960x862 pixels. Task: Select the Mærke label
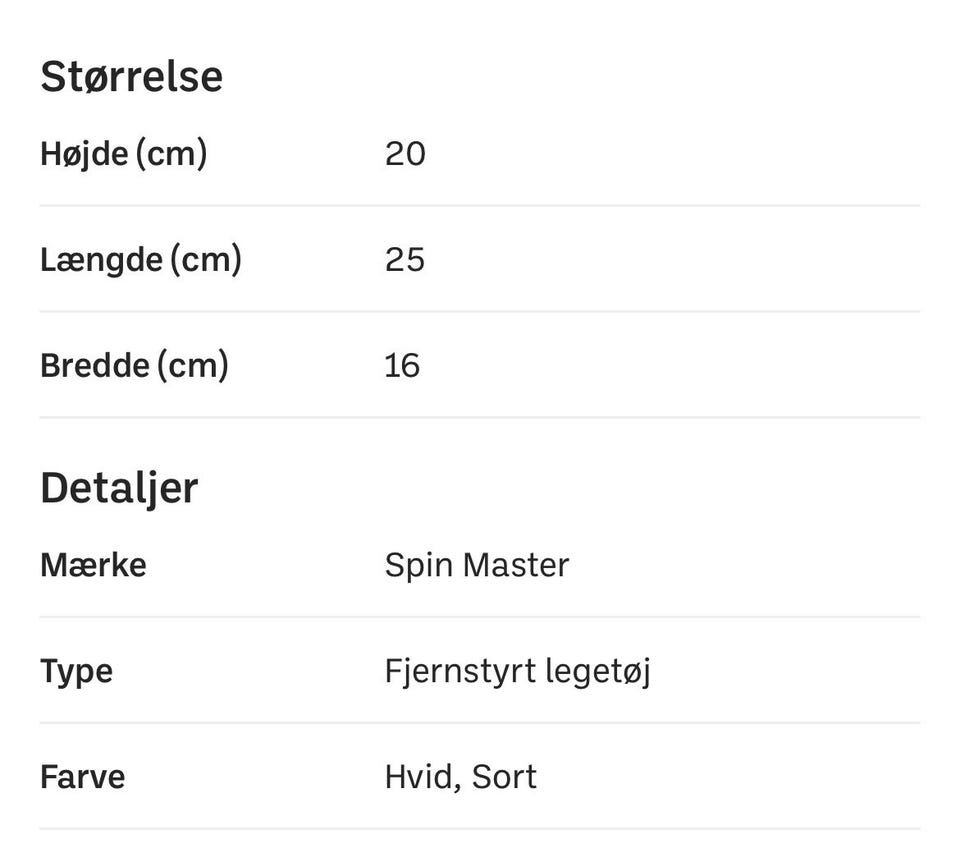93,565
